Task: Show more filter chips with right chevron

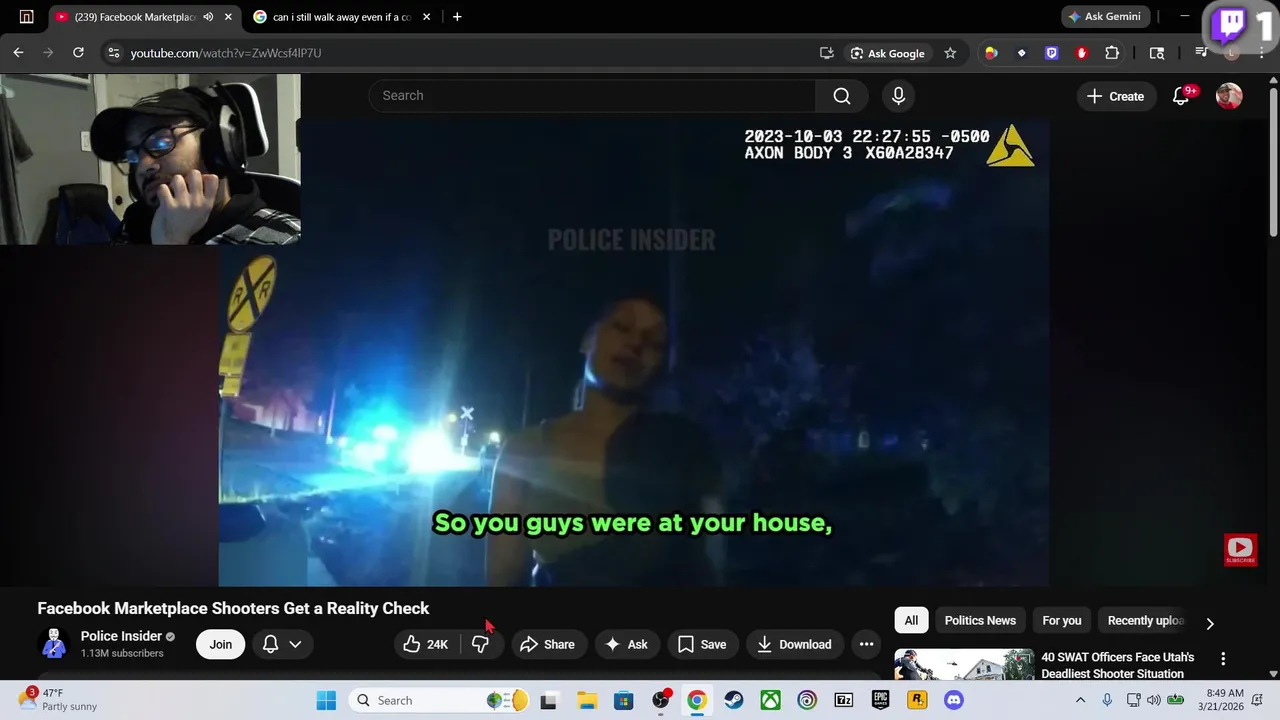Action: pyautogui.click(x=1210, y=623)
